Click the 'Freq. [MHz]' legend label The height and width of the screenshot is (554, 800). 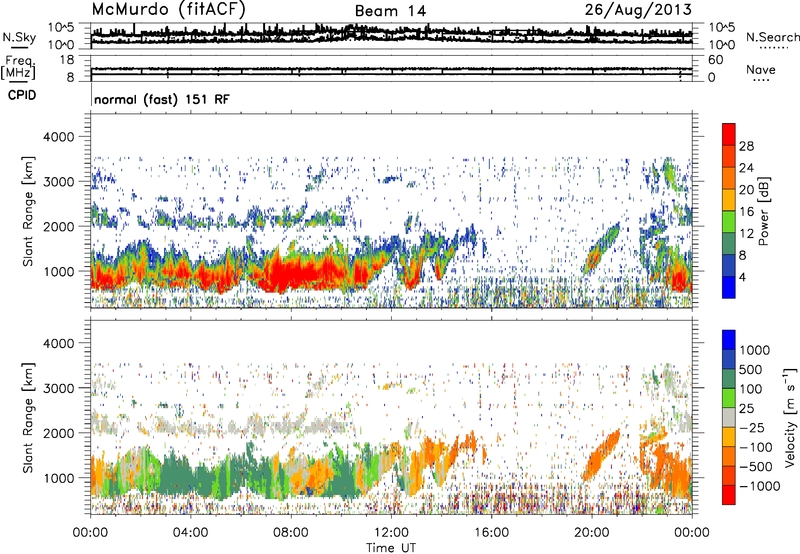pyautogui.click(x=18, y=68)
